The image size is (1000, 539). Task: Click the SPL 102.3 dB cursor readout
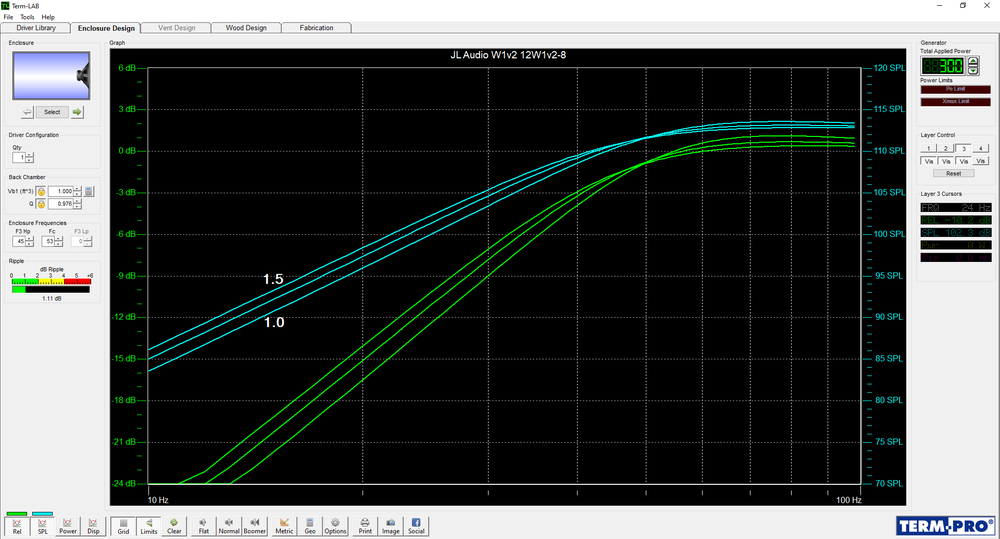point(955,233)
